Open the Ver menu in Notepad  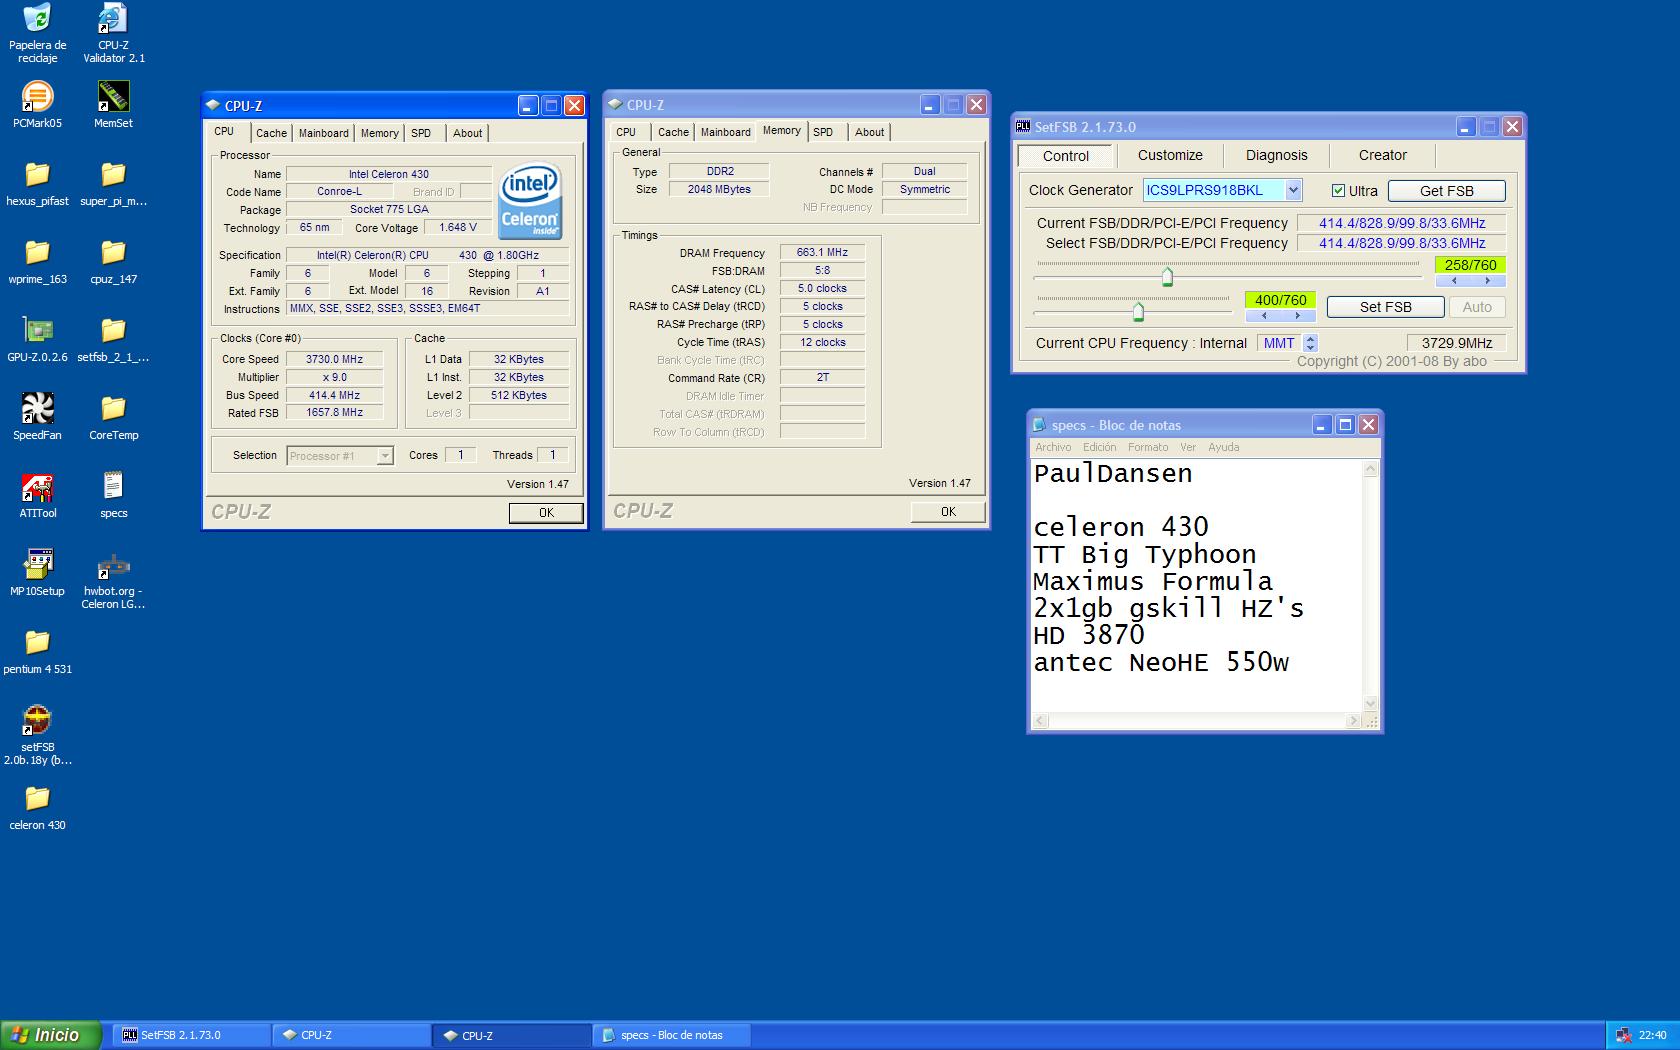pyautogui.click(x=1188, y=447)
